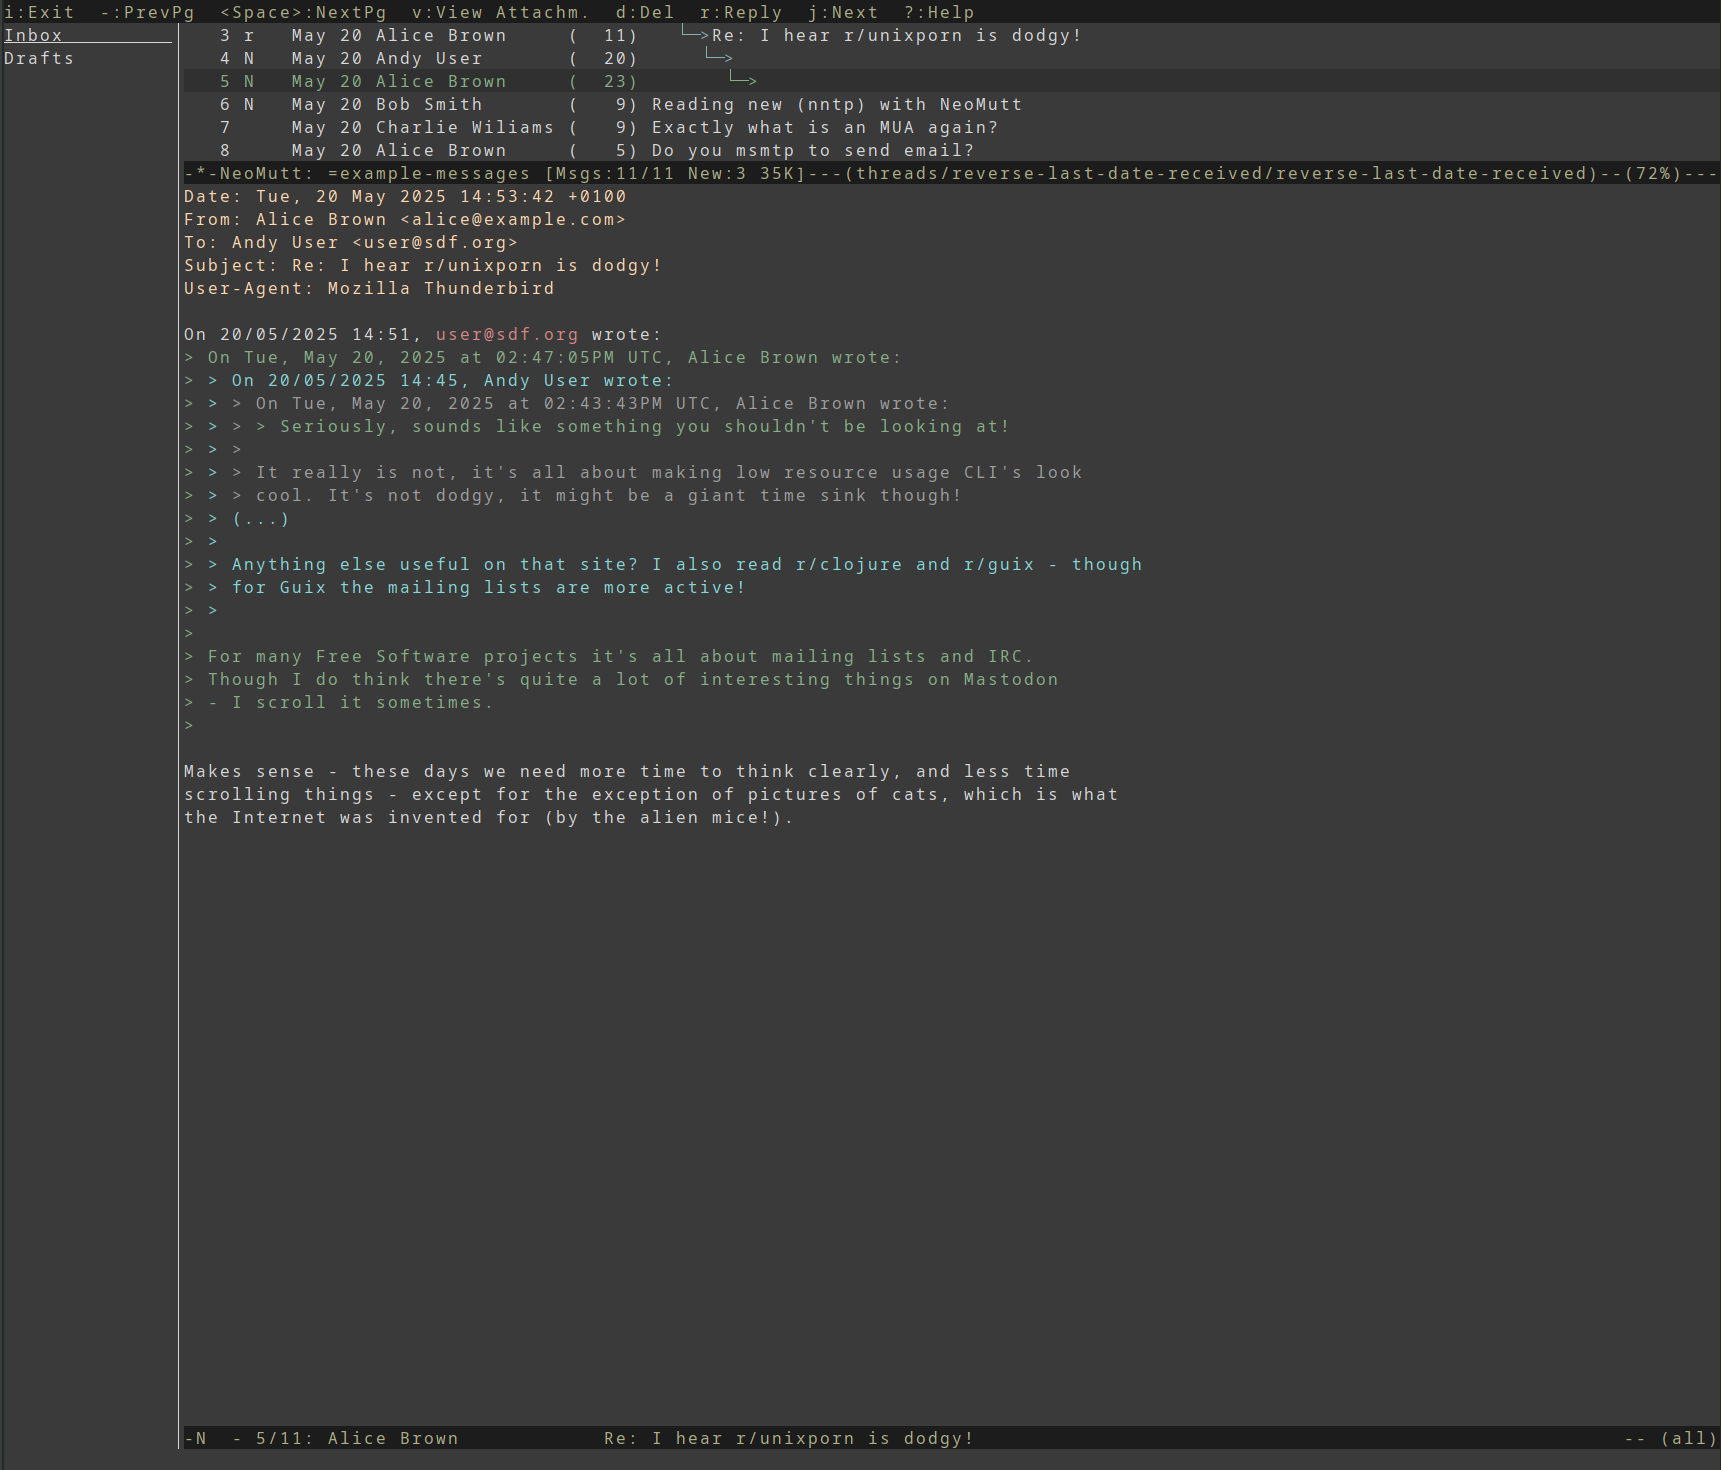Open the msmtp email message from Alice
Image resolution: width=1721 pixels, height=1470 pixels.
[812, 150]
